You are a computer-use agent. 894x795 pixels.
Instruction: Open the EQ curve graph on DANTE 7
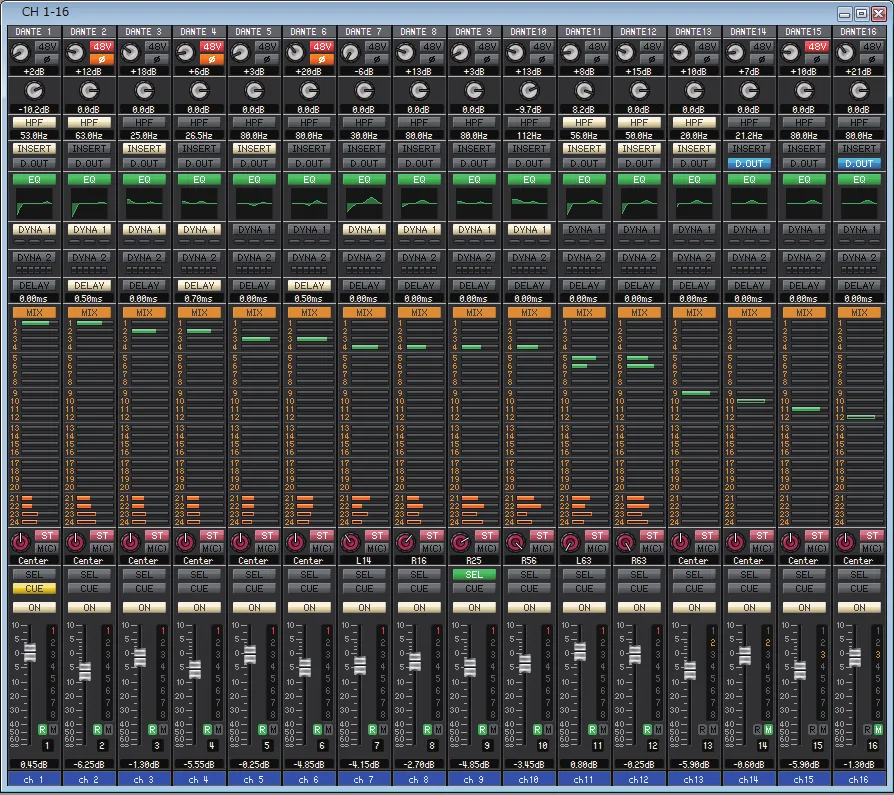point(364,203)
